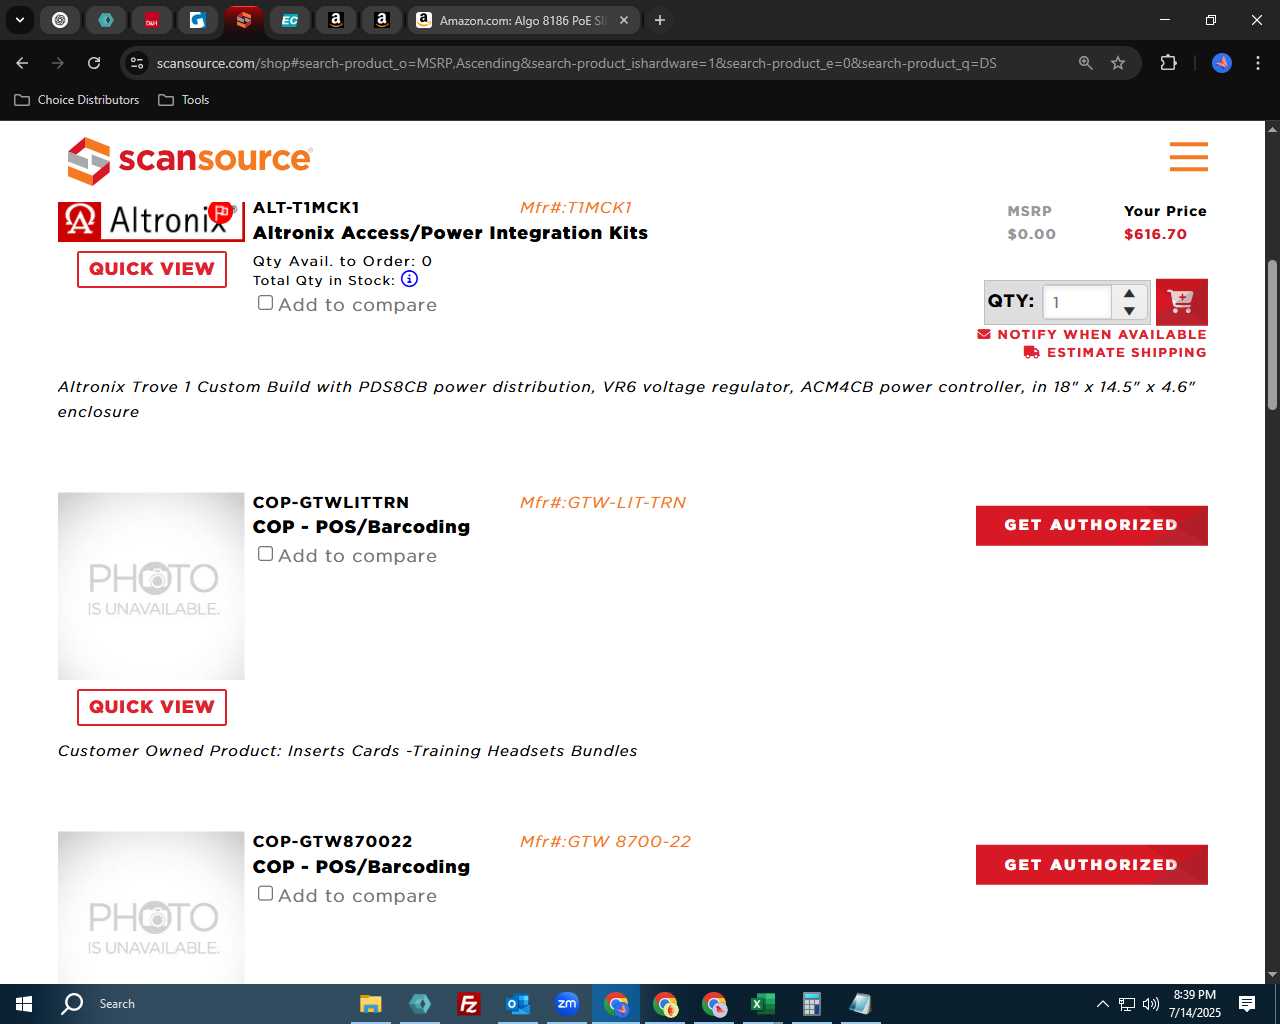Image resolution: width=1280 pixels, height=1024 pixels.
Task: Open Choice Distributors bookmark folder
Action: click(x=77, y=100)
